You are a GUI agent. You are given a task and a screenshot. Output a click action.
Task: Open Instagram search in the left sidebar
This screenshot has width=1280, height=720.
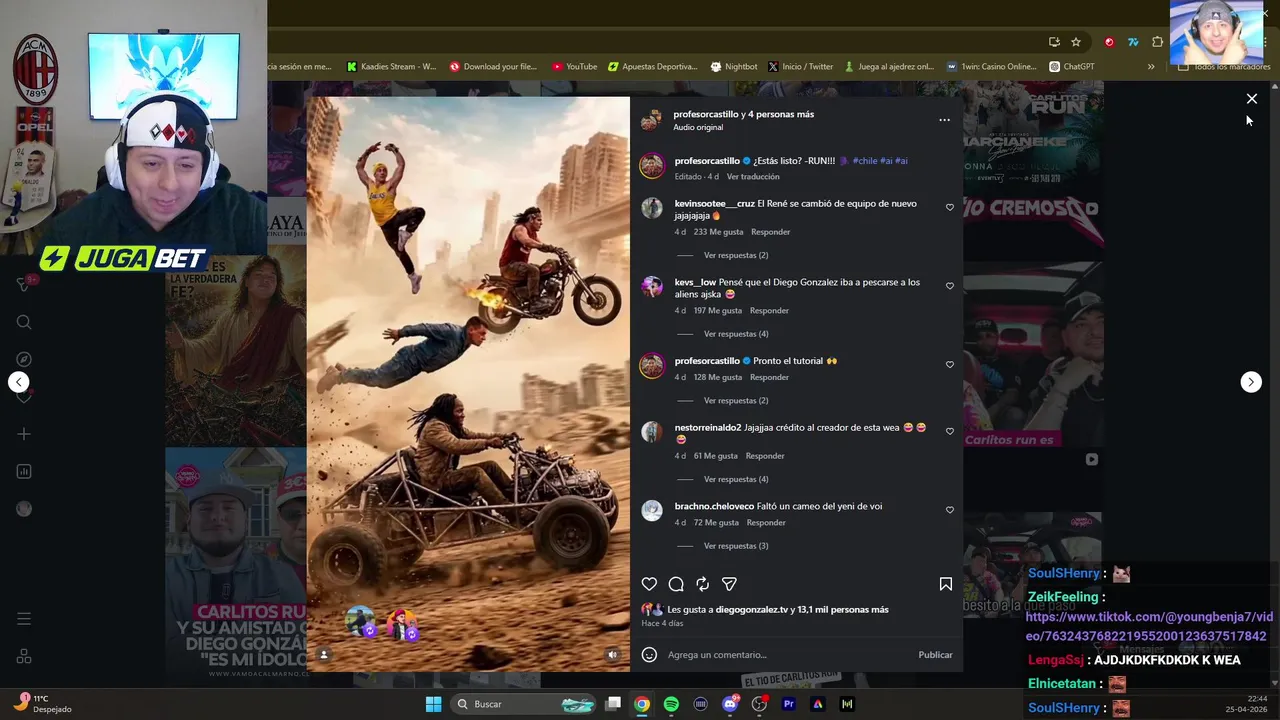point(24,322)
